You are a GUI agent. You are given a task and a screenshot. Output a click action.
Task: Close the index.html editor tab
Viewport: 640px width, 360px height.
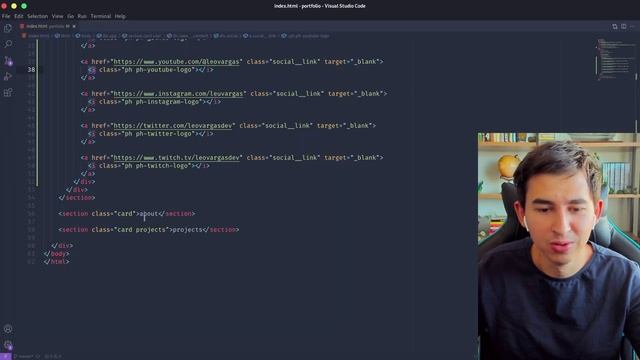click(x=74, y=26)
